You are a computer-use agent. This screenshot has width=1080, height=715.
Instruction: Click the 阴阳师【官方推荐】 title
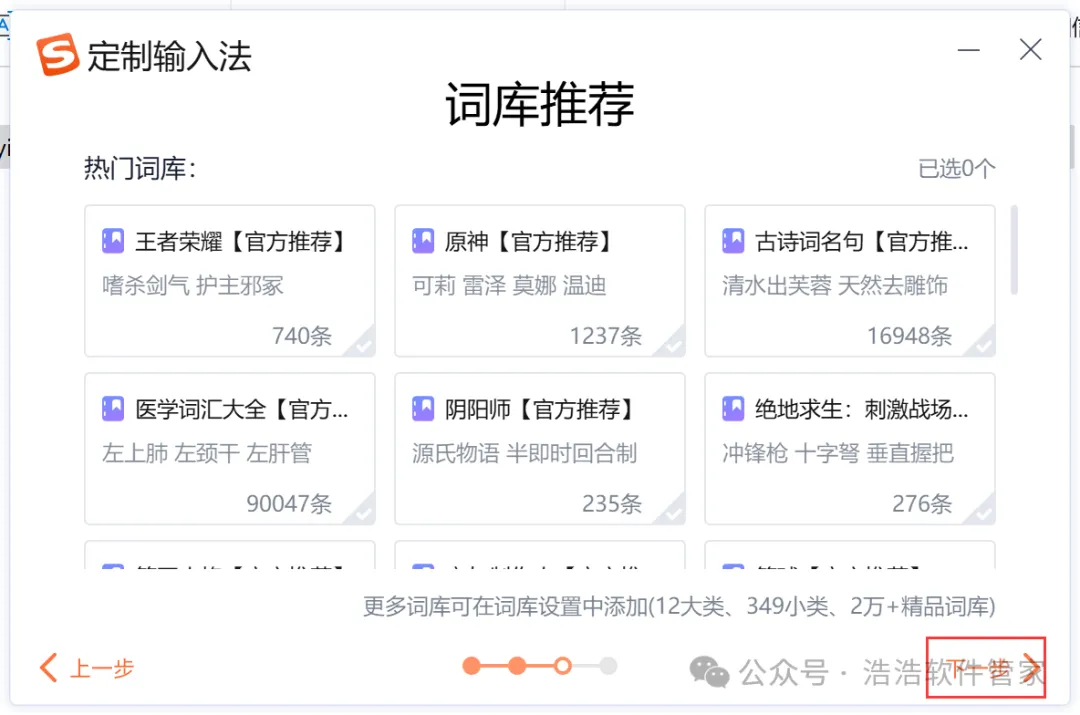point(541,409)
